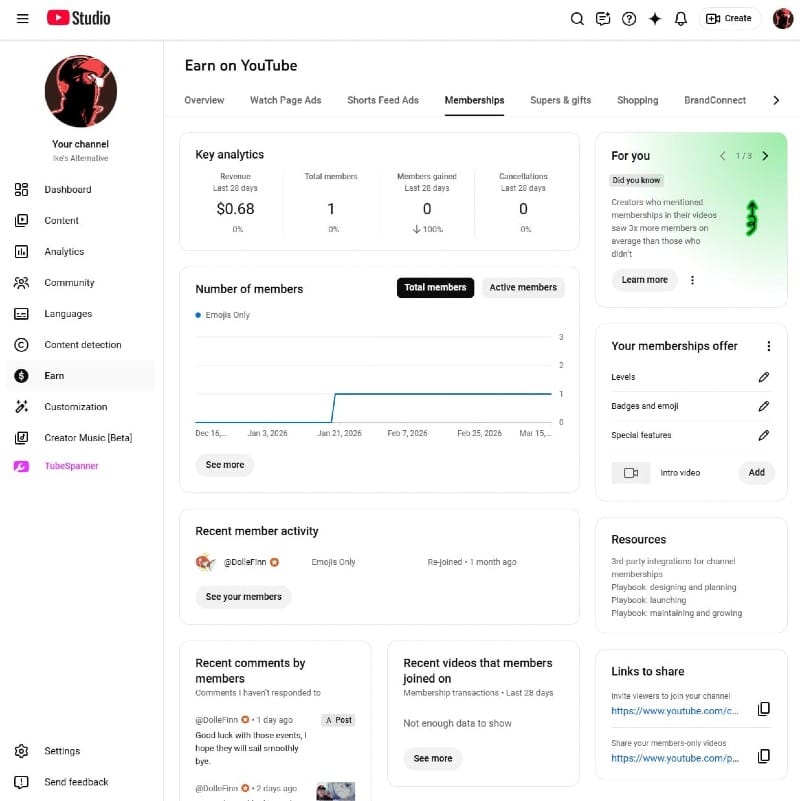Edit Special features with pencil icon

[x=764, y=435]
